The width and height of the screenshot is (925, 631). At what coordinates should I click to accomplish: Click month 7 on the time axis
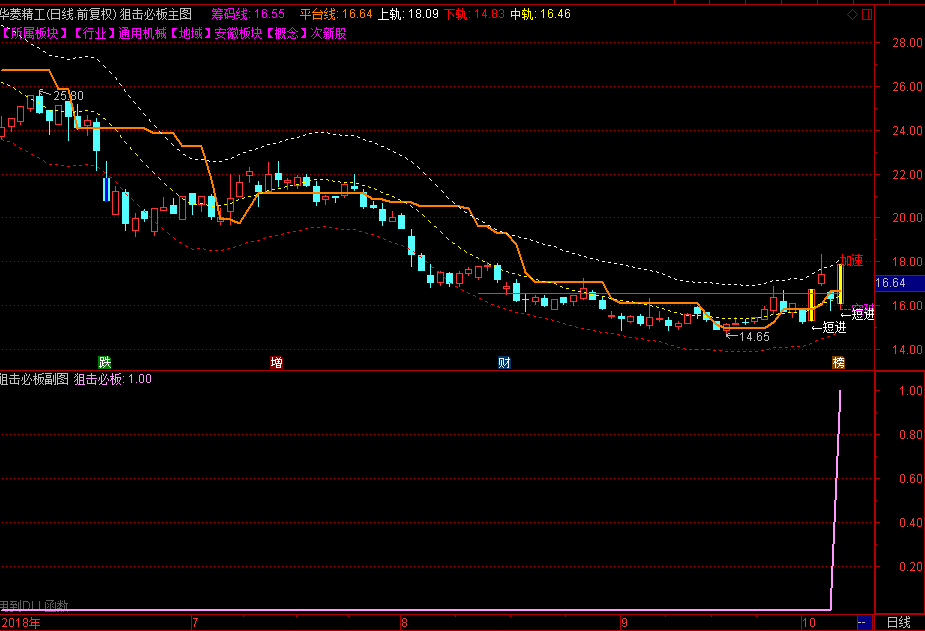[195, 623]
